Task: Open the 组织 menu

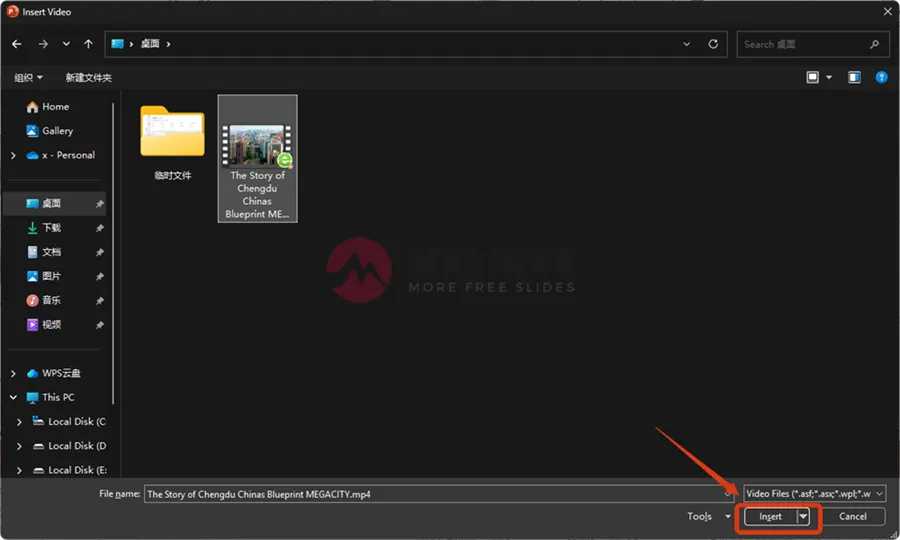Action: (28, 77)
